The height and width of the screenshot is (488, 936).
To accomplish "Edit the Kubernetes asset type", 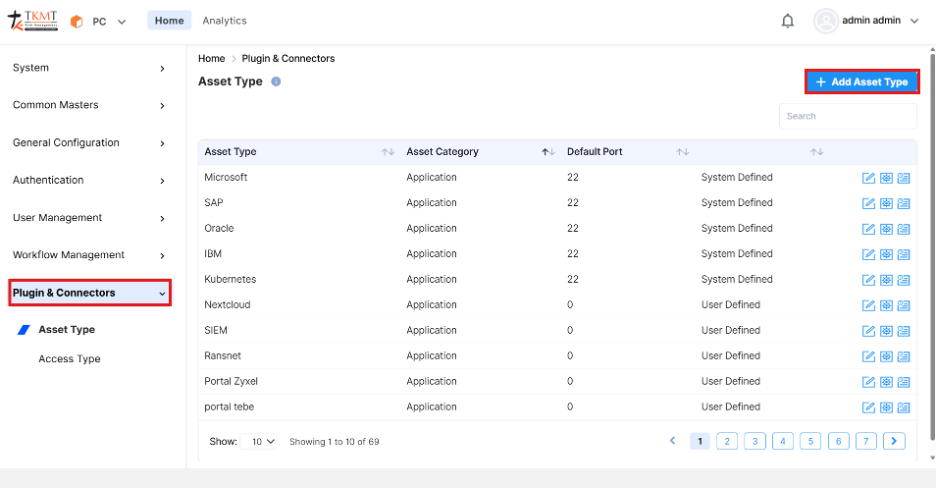I will click(x=869, y=280).
